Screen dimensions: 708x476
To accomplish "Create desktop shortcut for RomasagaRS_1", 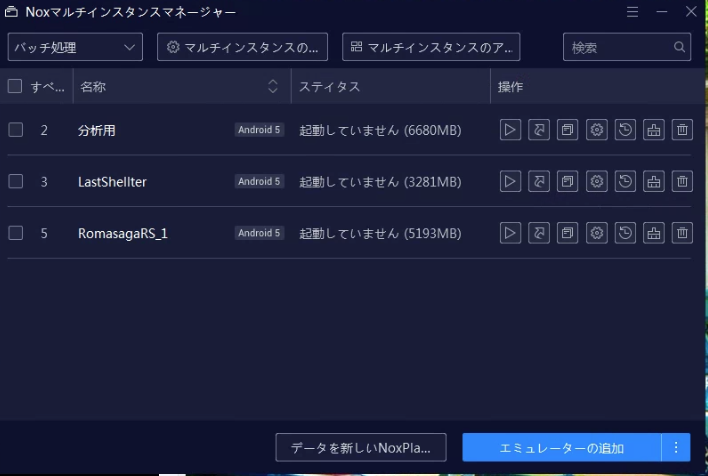I will click(x=539, y=233).
